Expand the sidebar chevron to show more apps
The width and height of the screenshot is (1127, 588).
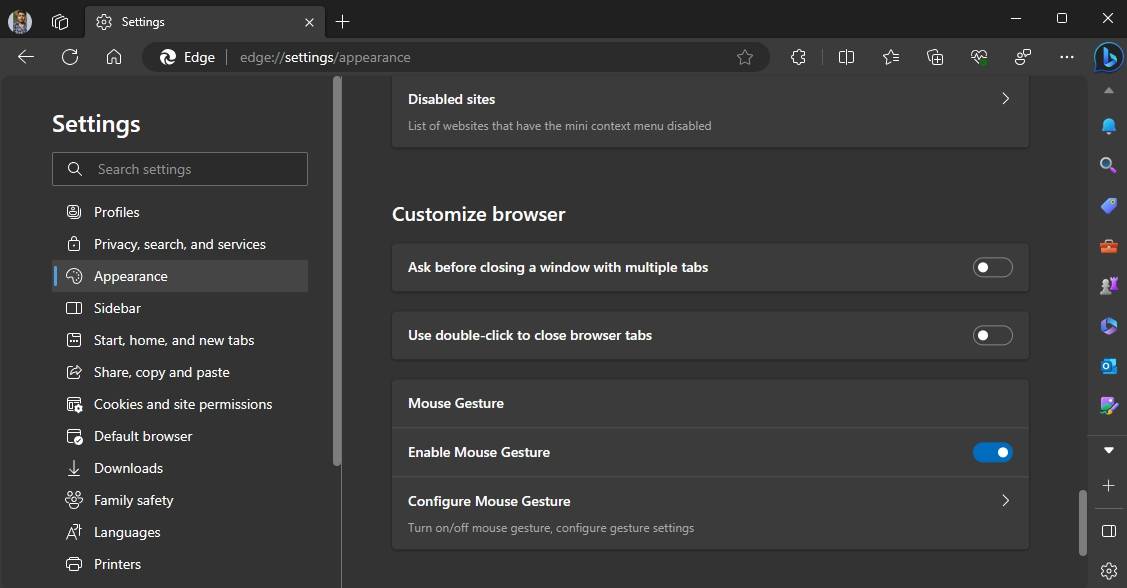tap(1108, 450)
